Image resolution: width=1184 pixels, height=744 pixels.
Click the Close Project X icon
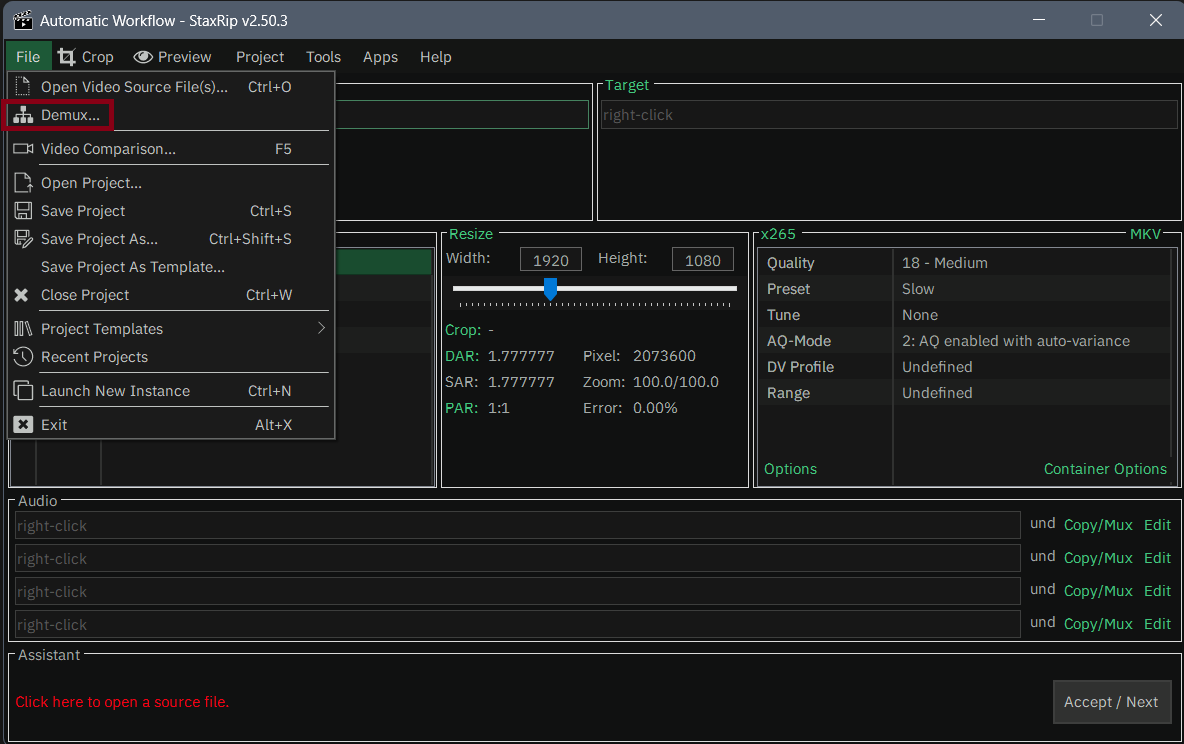21,295
